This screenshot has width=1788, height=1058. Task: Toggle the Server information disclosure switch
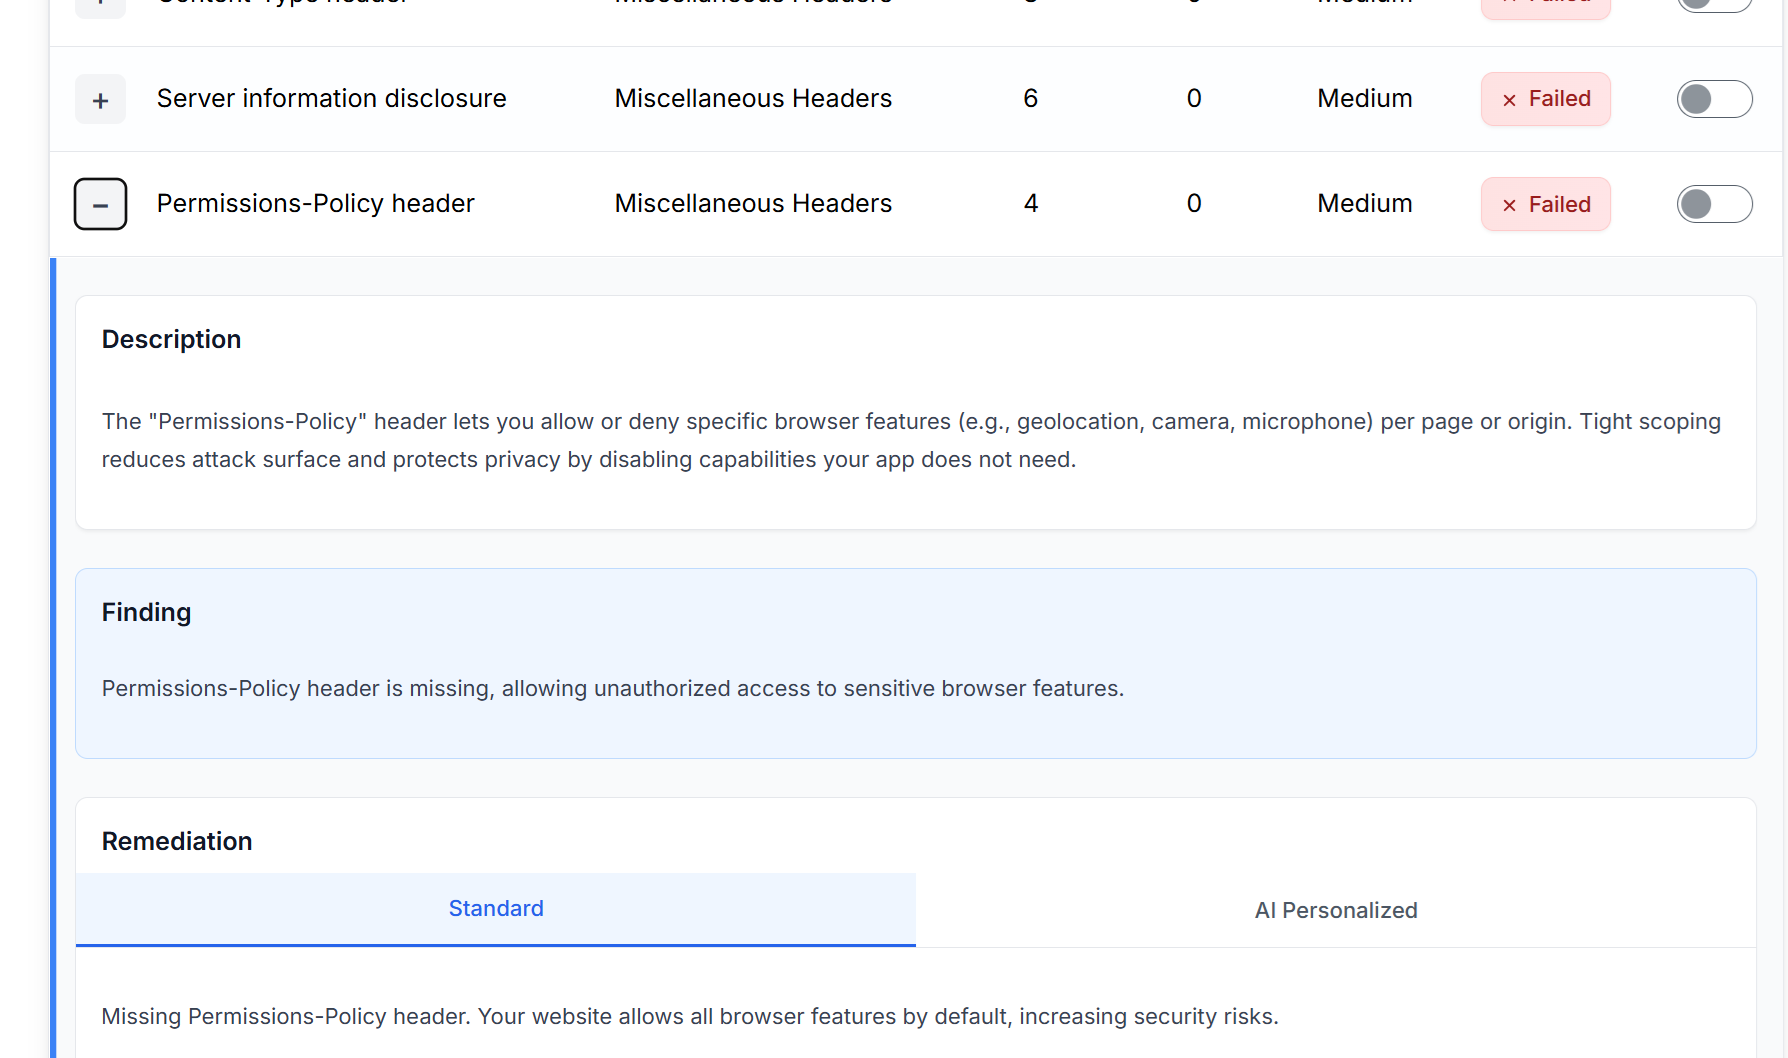click(x=1714, y=99)
